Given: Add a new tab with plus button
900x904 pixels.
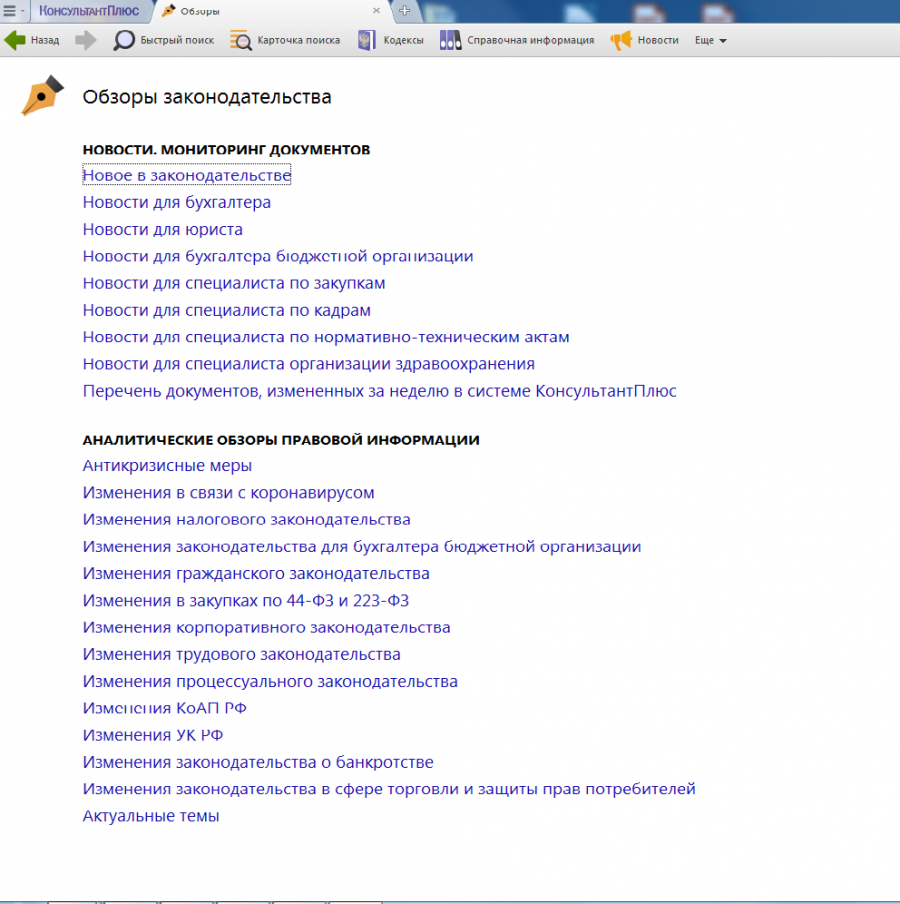Looking at the screenshot, I should [x=404, y=11].
